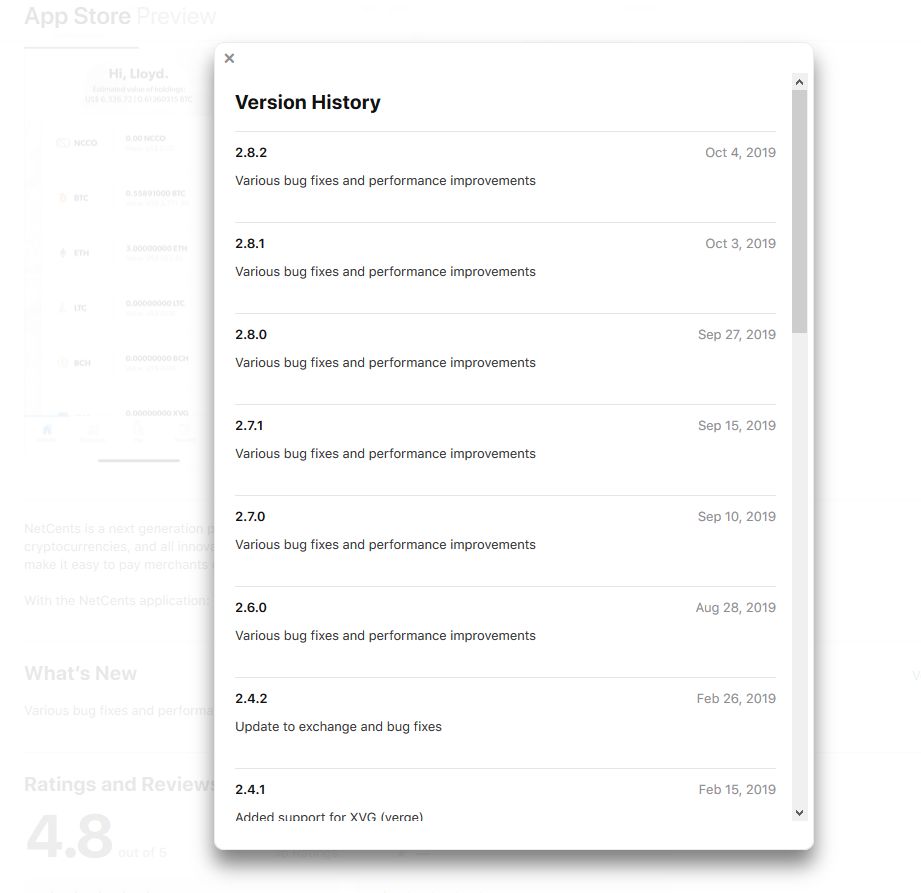Image resolution: width=921 pixels, height=893 pixels.
Task: Select the NCCO coin icon
Action: 62,143
